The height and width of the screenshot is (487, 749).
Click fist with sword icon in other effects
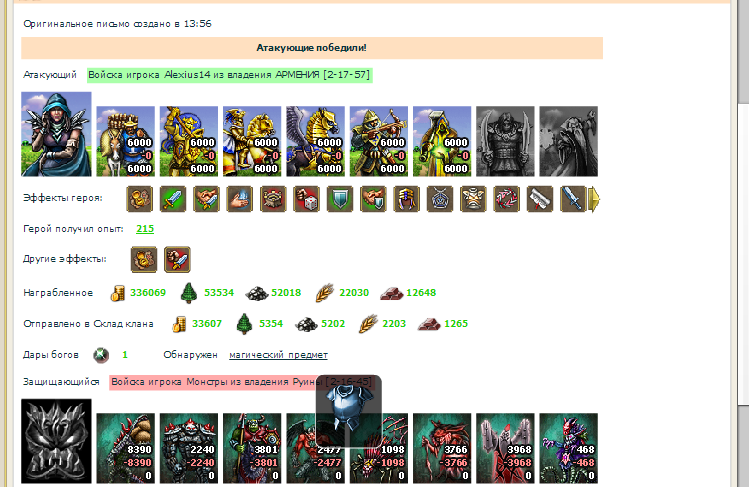pyautogui.click(x=177, y=259)
